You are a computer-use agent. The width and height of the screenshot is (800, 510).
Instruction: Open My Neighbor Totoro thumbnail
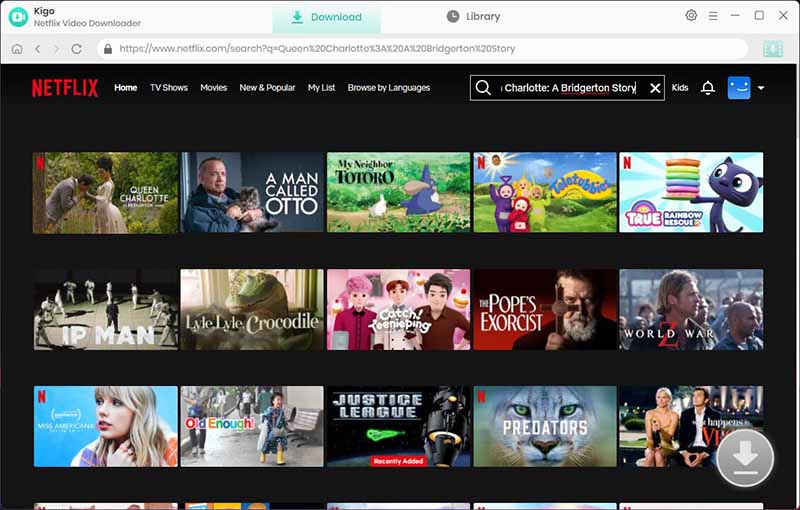pyautogui.click(x=398, y=192)
